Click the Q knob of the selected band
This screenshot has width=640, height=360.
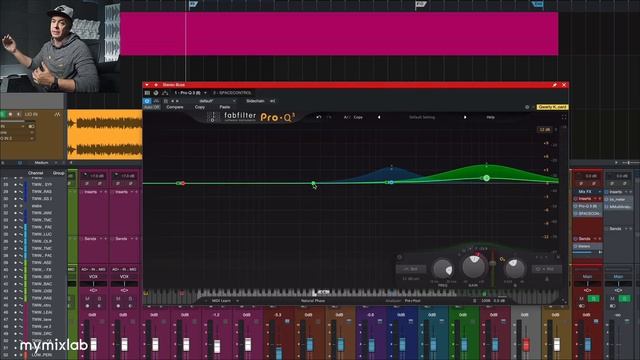click(514, 269)
